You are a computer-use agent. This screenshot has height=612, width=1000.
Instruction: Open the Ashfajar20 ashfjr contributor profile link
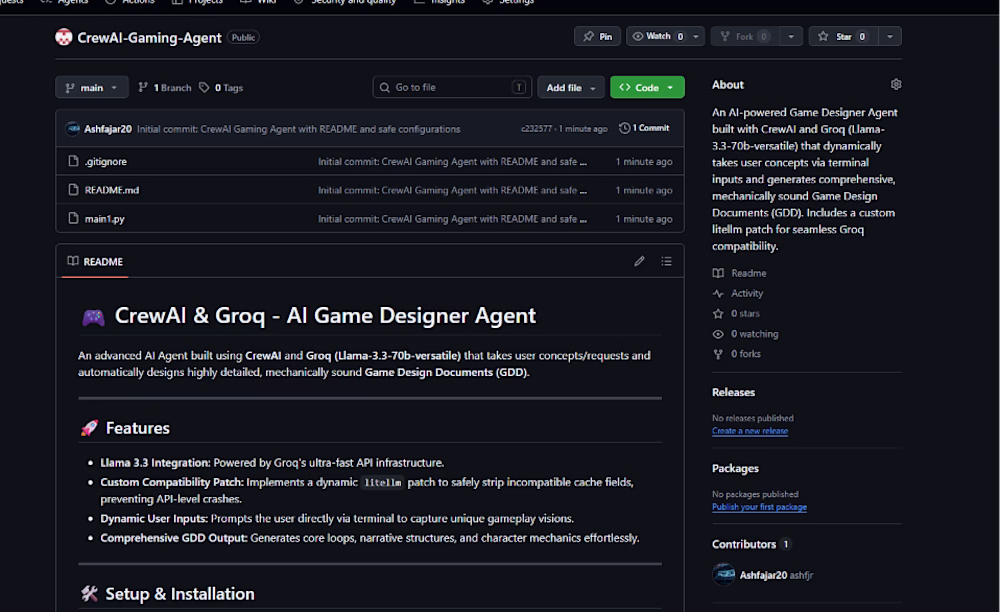[x=776, y=575]
